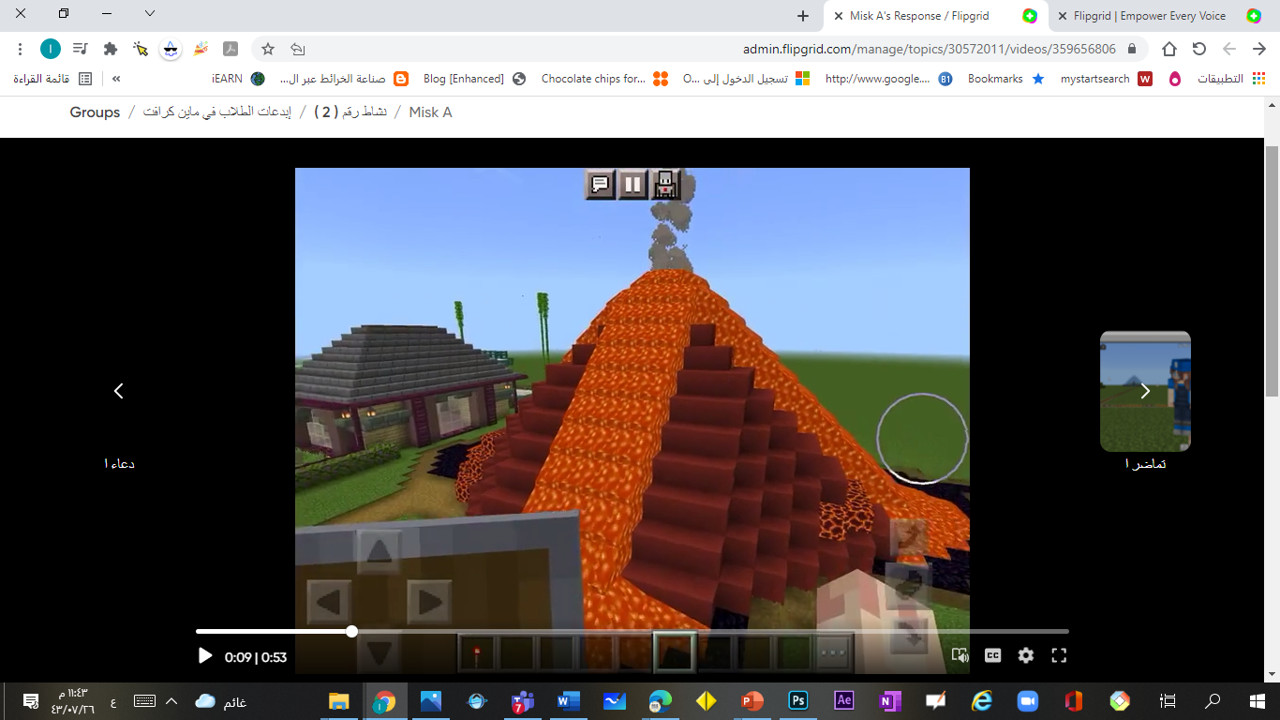Screen dimensions: 1280x720
Task: Open the Chrome profile avatar
Action: 50,49
